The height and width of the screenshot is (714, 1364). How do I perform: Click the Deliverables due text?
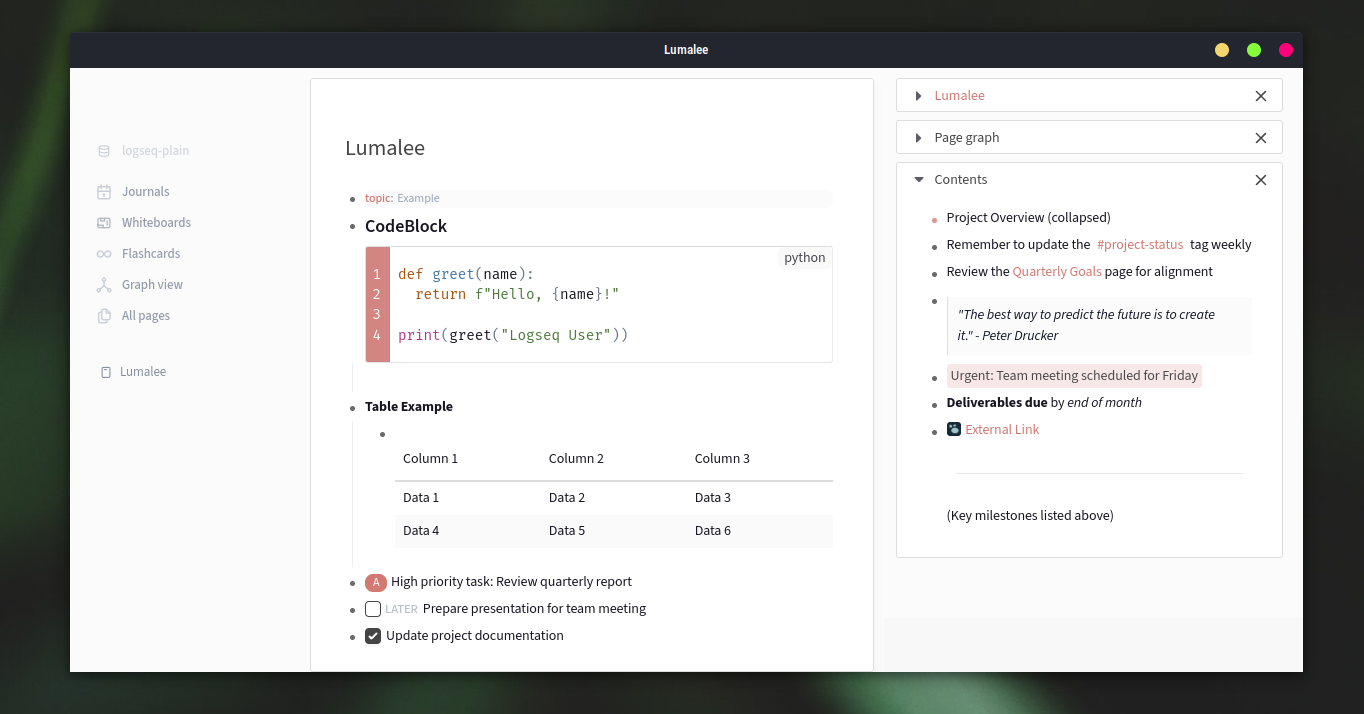[x=997, y=403]
